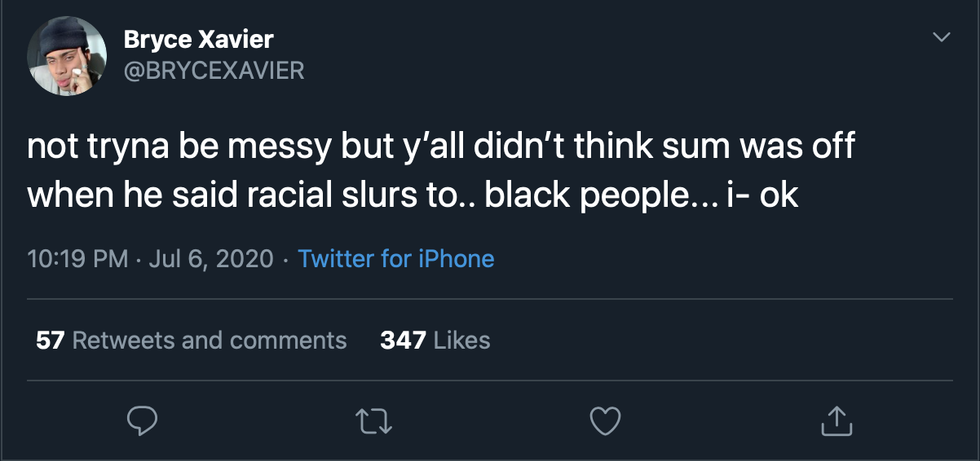This screenshot has width=980, height=461.
Task: Click the reply speech bubble icon
Action: 142,422
